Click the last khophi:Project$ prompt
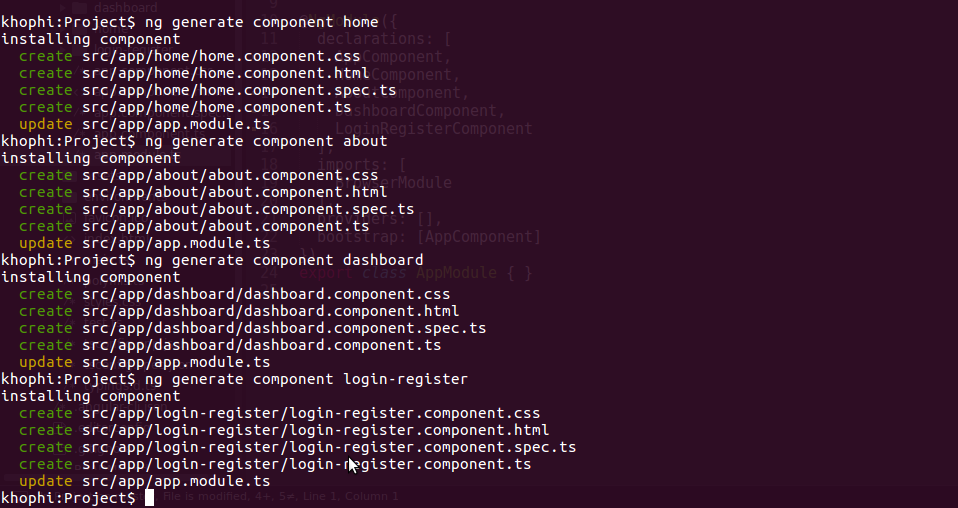The width and height of the screenshot is (958, 508). (68, 498)
